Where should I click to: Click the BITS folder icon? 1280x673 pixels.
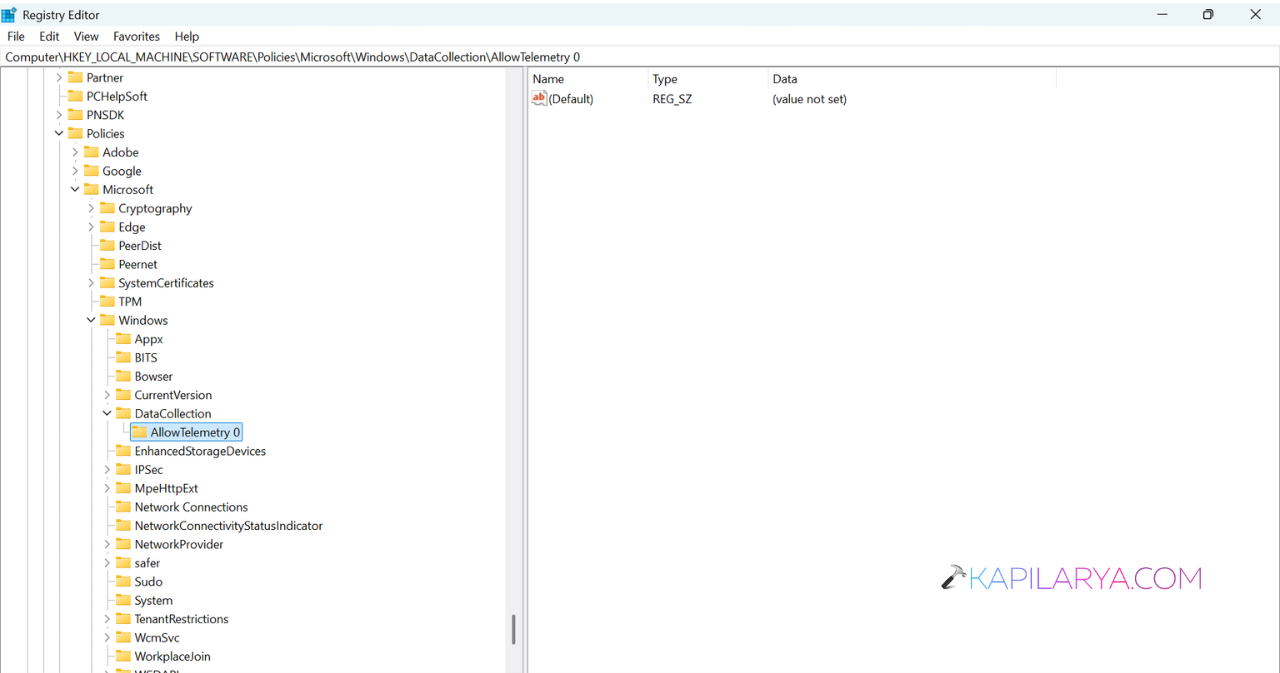(x=123, y=357)
